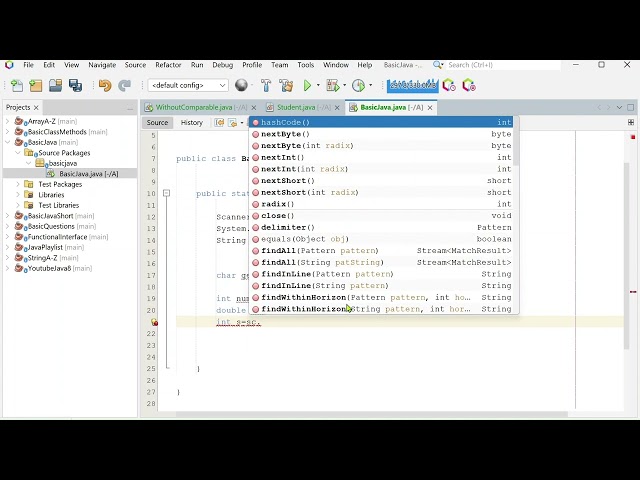The height and width of the screenshot is (480, 640).
Task: Collapse the BasicJava project node
Action: (7, 142)
